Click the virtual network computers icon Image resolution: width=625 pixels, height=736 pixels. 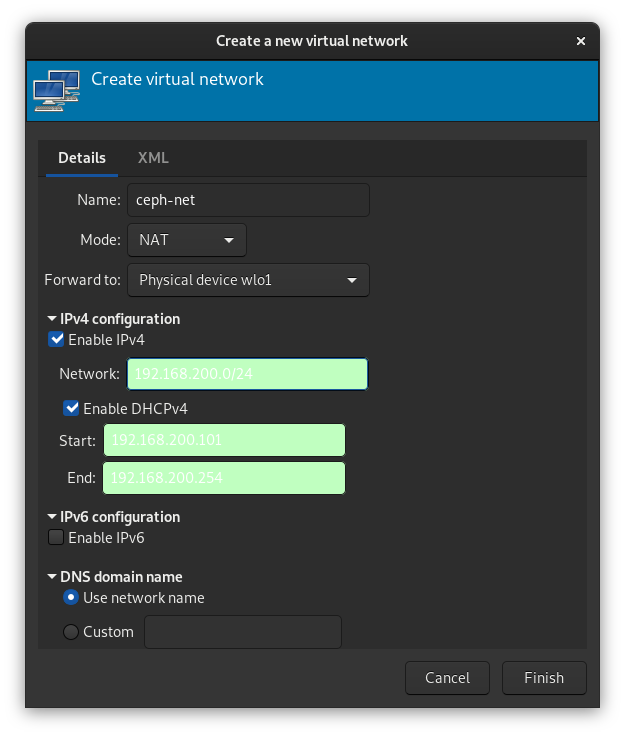click(x=56, y=91)
